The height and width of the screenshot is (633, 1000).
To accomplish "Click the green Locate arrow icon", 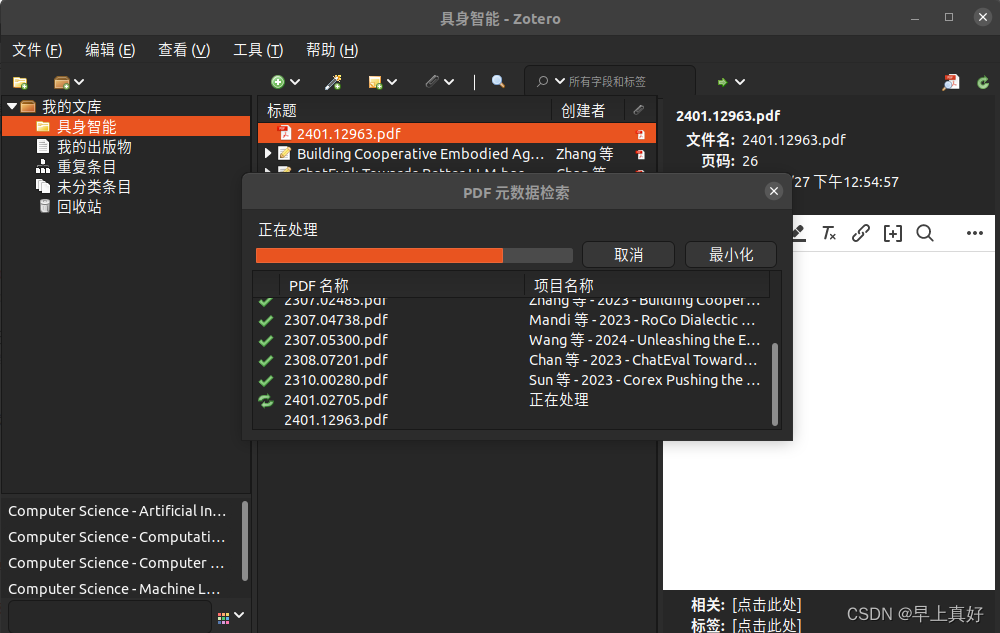I will 722,82.
